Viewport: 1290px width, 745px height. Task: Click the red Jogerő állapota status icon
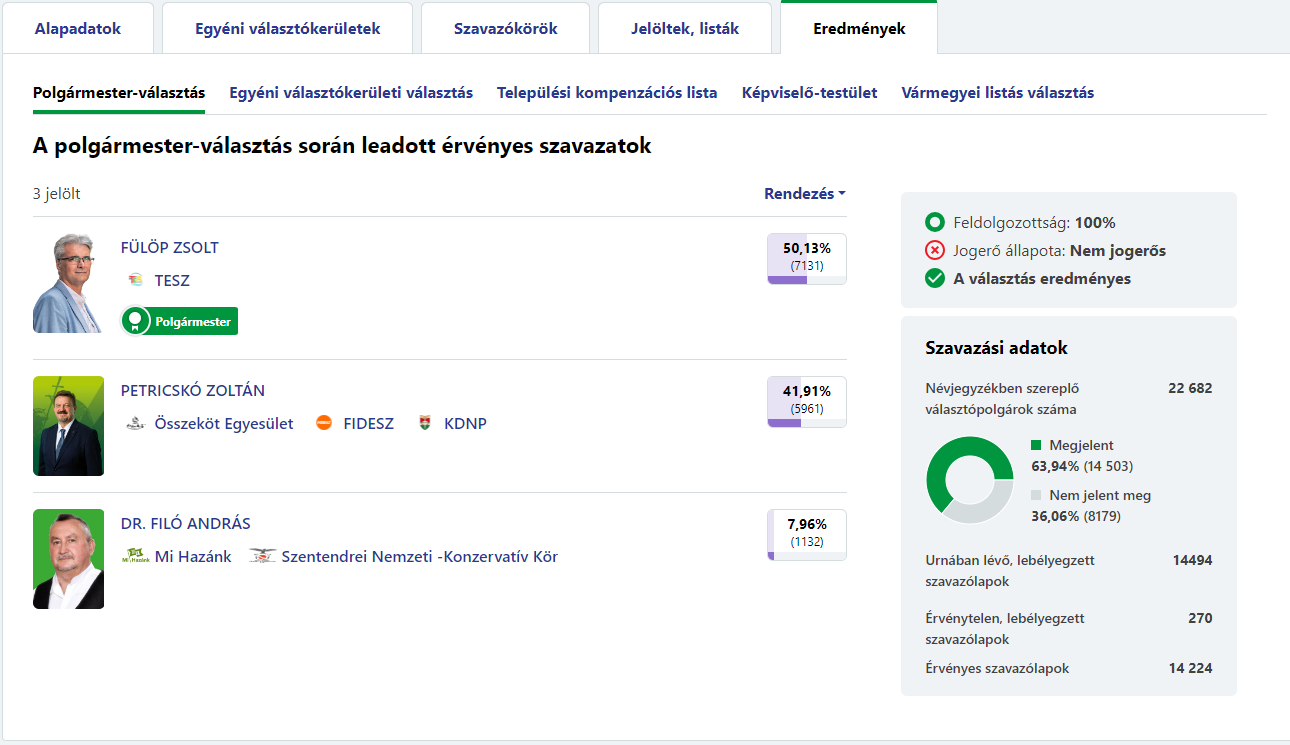pos(935,251)
